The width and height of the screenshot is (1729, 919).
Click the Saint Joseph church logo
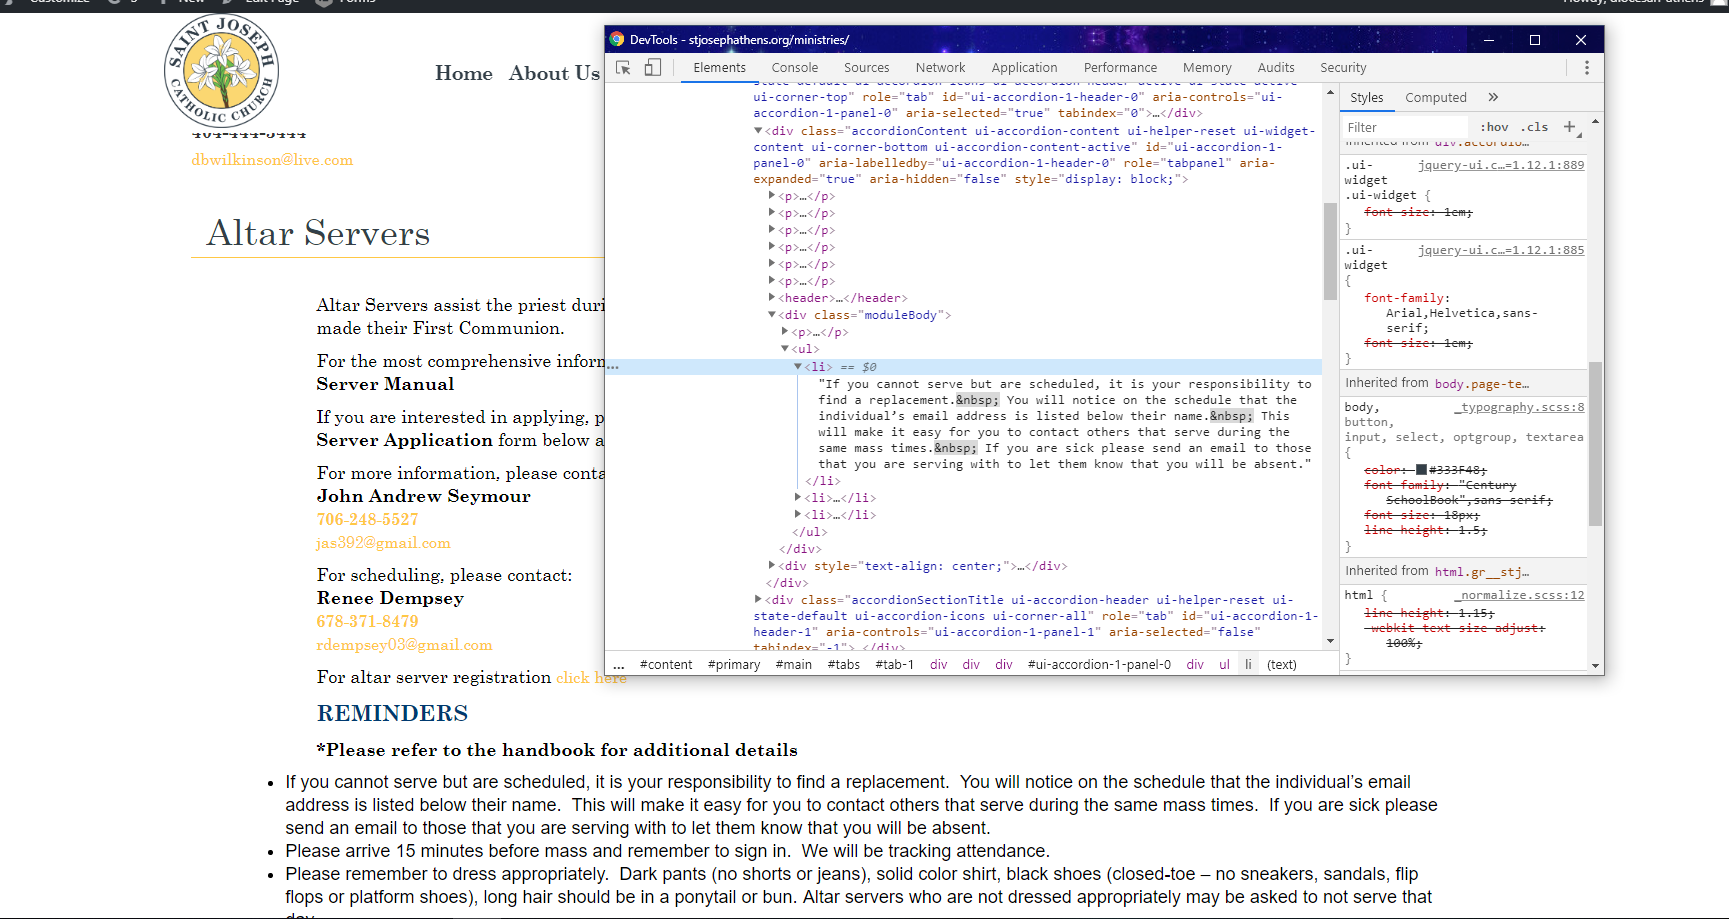click(x=221, y=71)
